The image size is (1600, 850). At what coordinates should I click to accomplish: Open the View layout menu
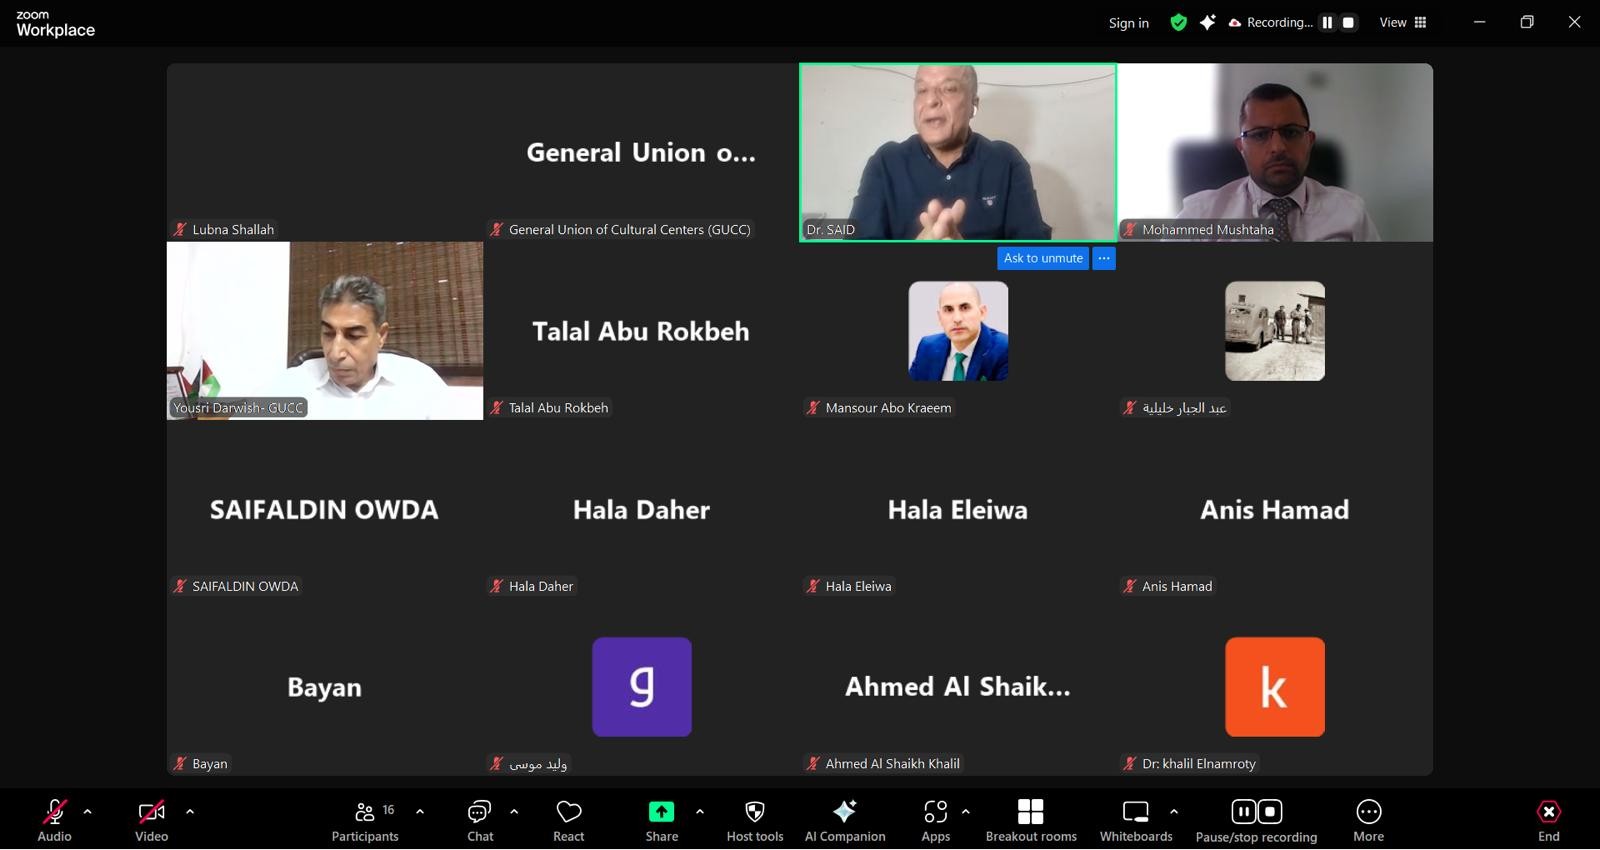click(1403, 22)
